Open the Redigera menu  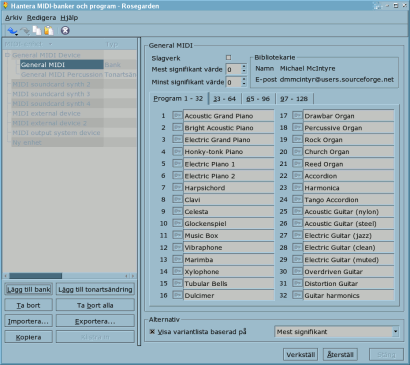[x=41, y=18]
